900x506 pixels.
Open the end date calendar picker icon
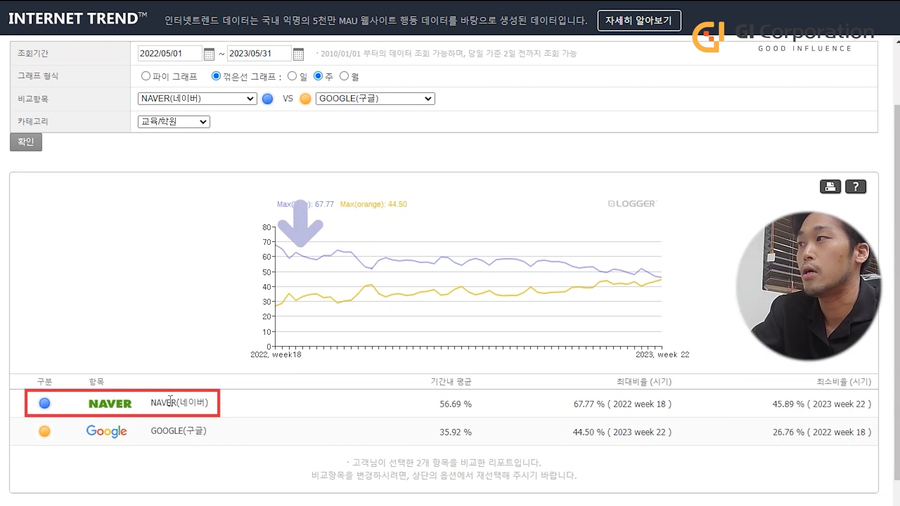pos(298,54)
